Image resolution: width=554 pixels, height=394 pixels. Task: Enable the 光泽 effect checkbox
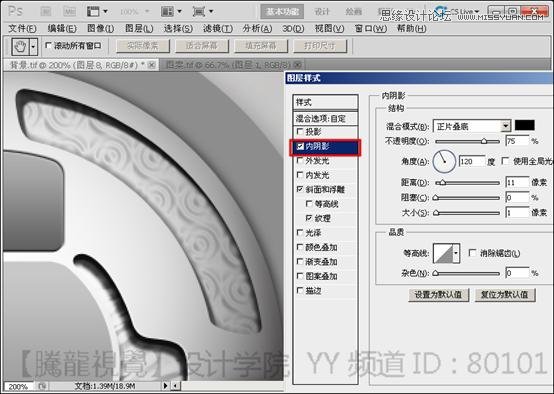tap(300, 233)
